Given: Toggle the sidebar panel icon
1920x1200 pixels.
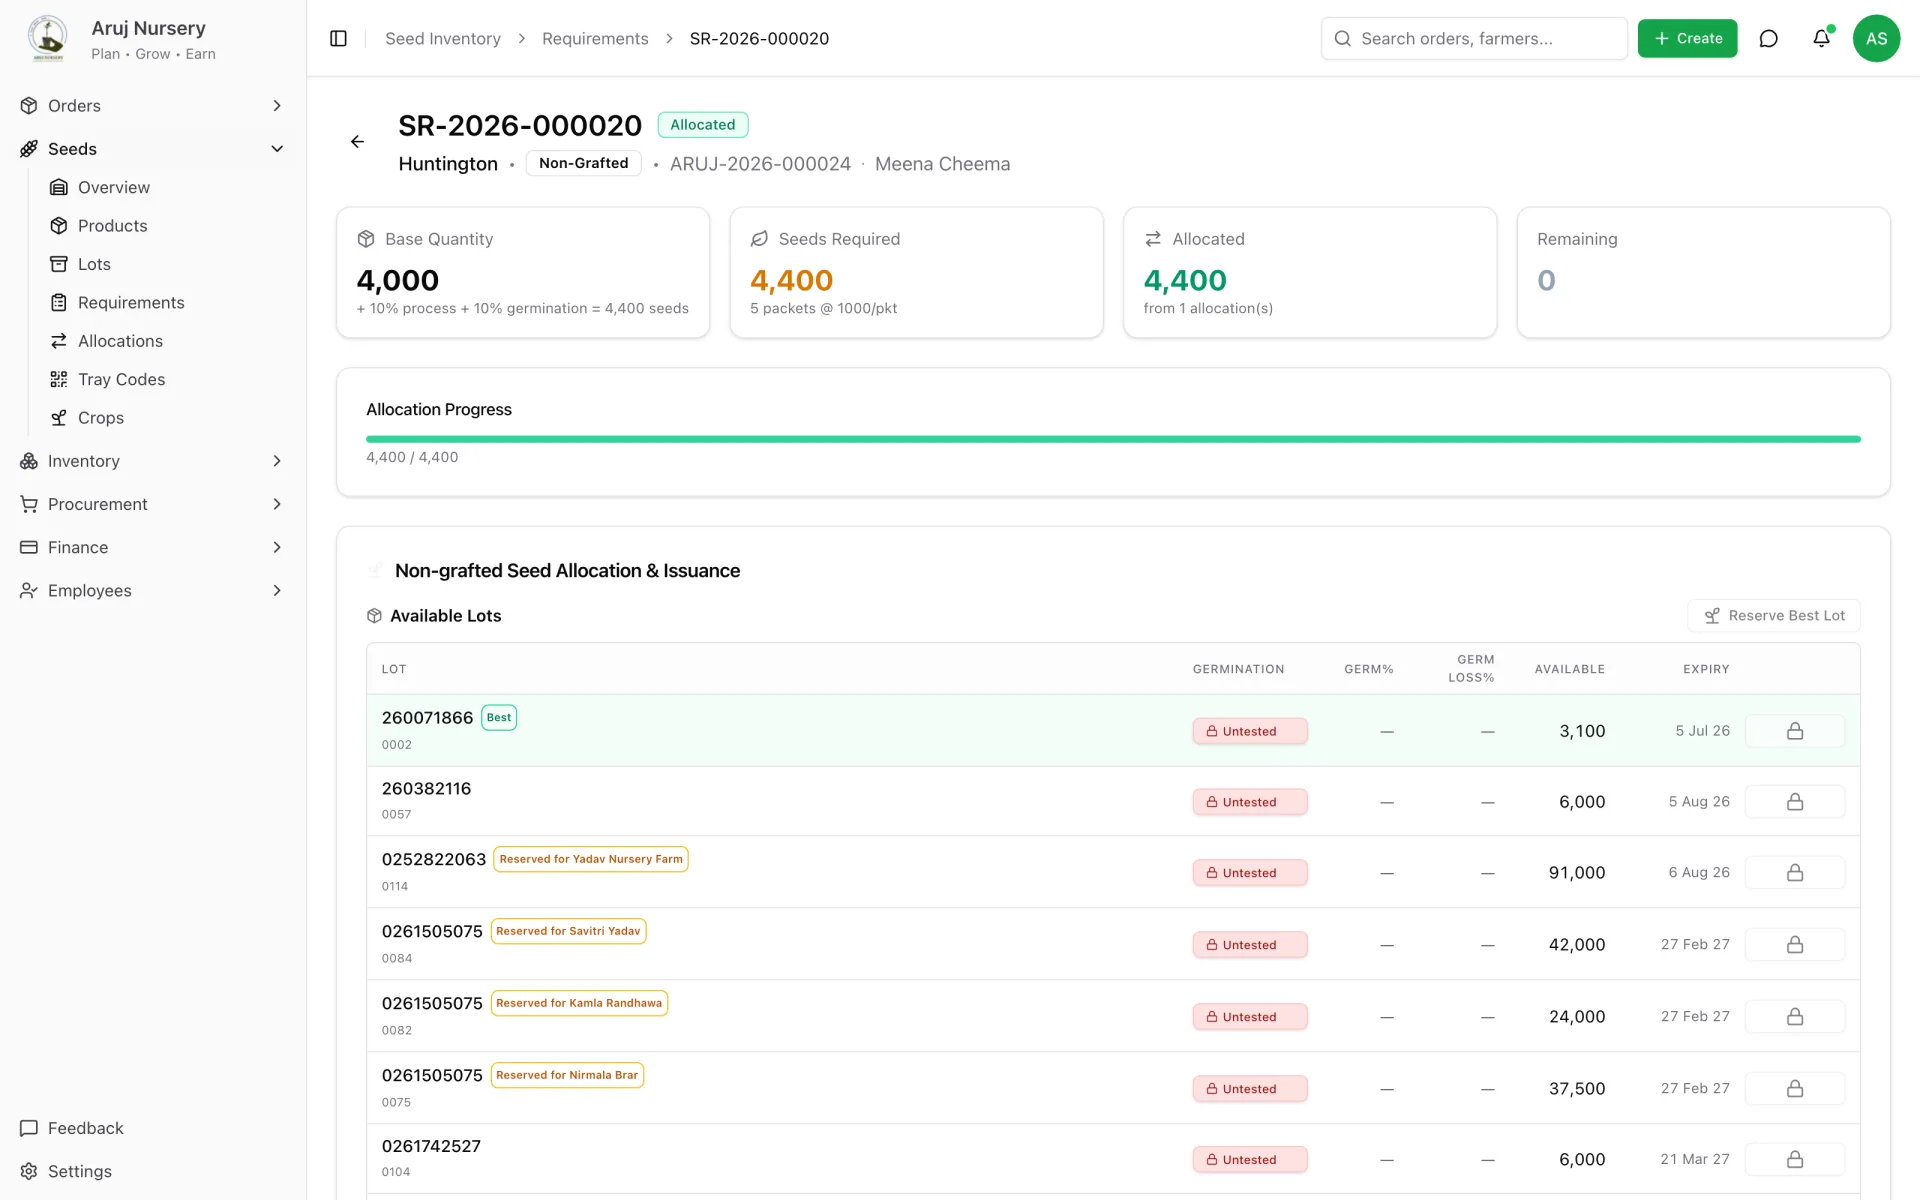Looking at the screenshot, I should pos(338,38).
